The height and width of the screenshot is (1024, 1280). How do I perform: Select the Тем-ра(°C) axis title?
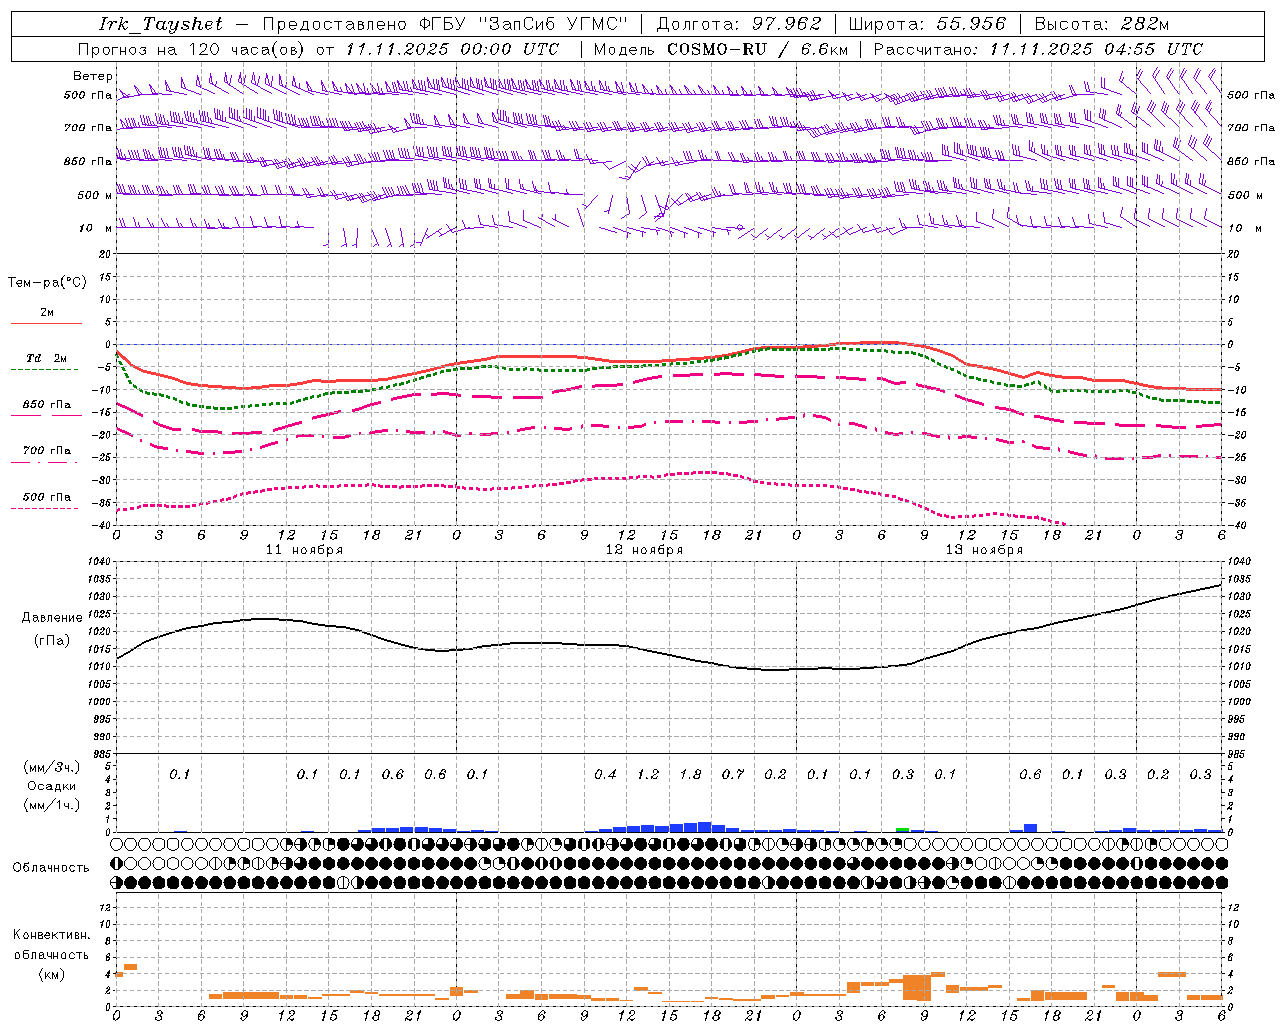pos(47,283)
